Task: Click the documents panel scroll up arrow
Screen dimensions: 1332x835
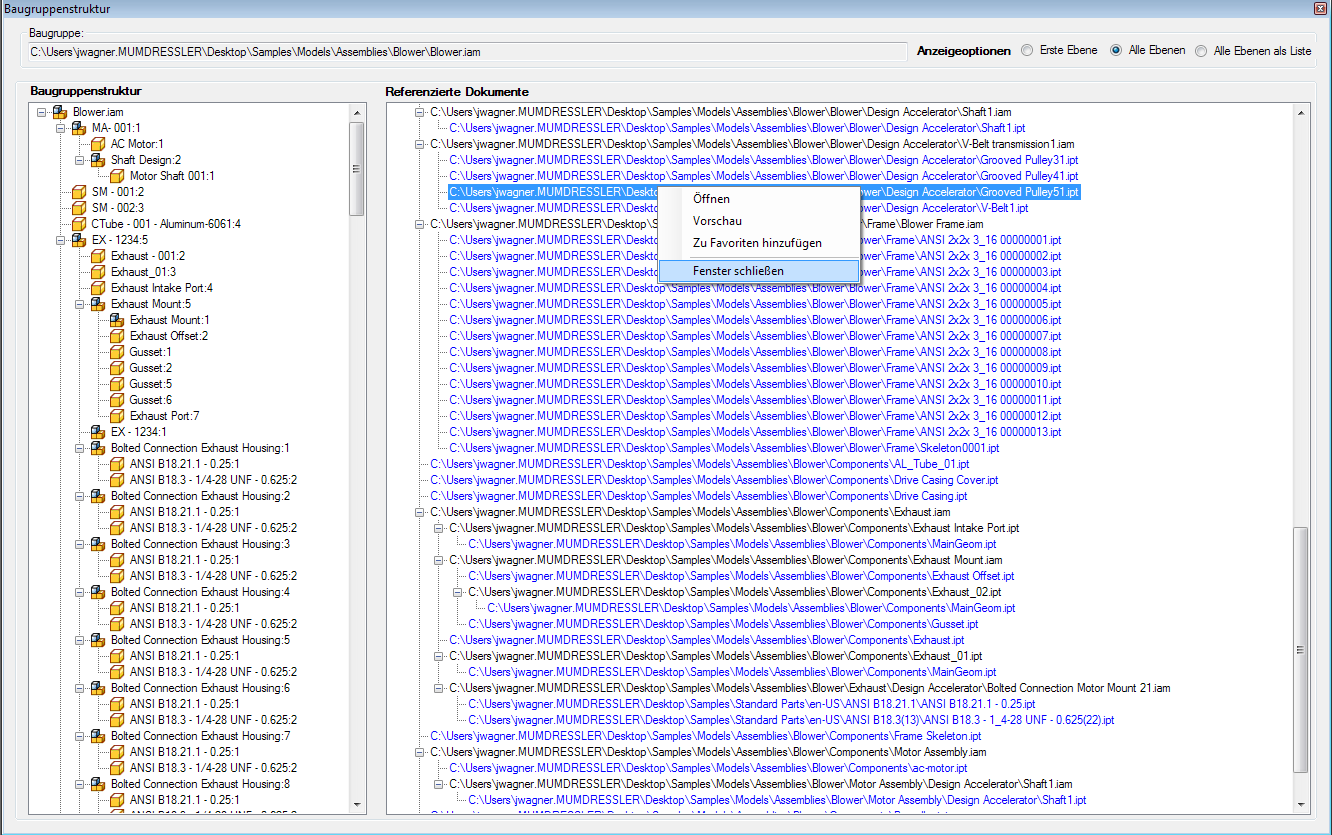Action: 1301,112
